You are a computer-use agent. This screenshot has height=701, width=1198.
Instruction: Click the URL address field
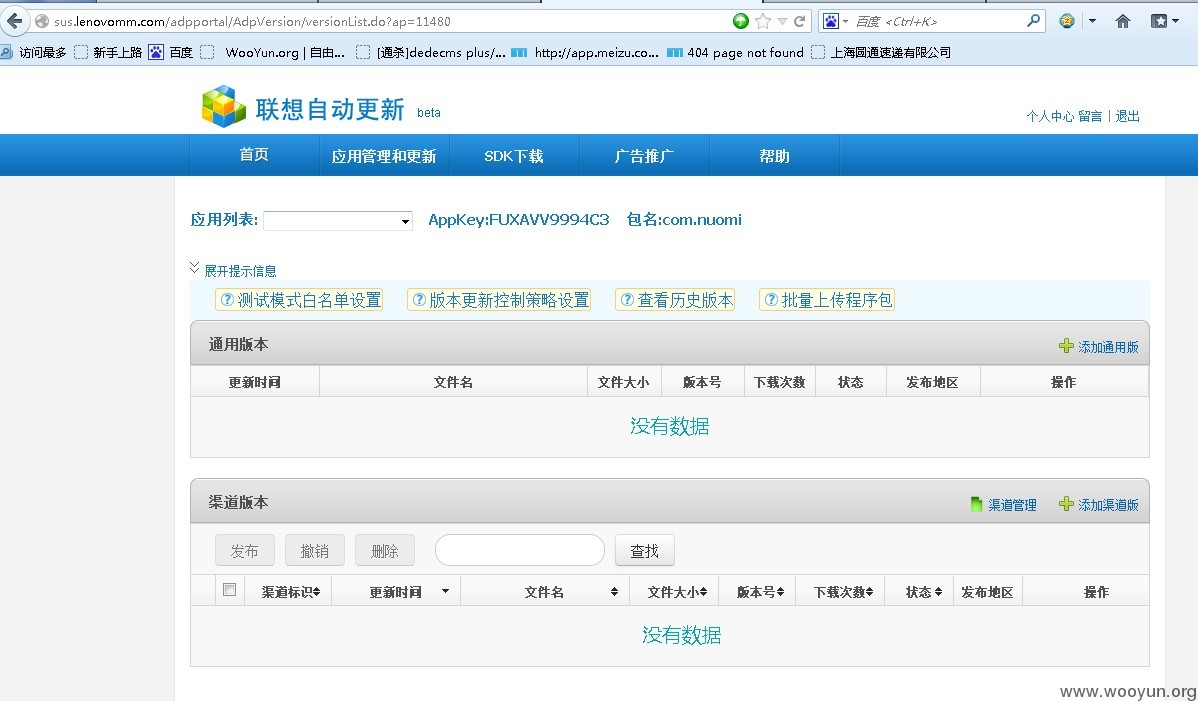[x=390, y=21]
